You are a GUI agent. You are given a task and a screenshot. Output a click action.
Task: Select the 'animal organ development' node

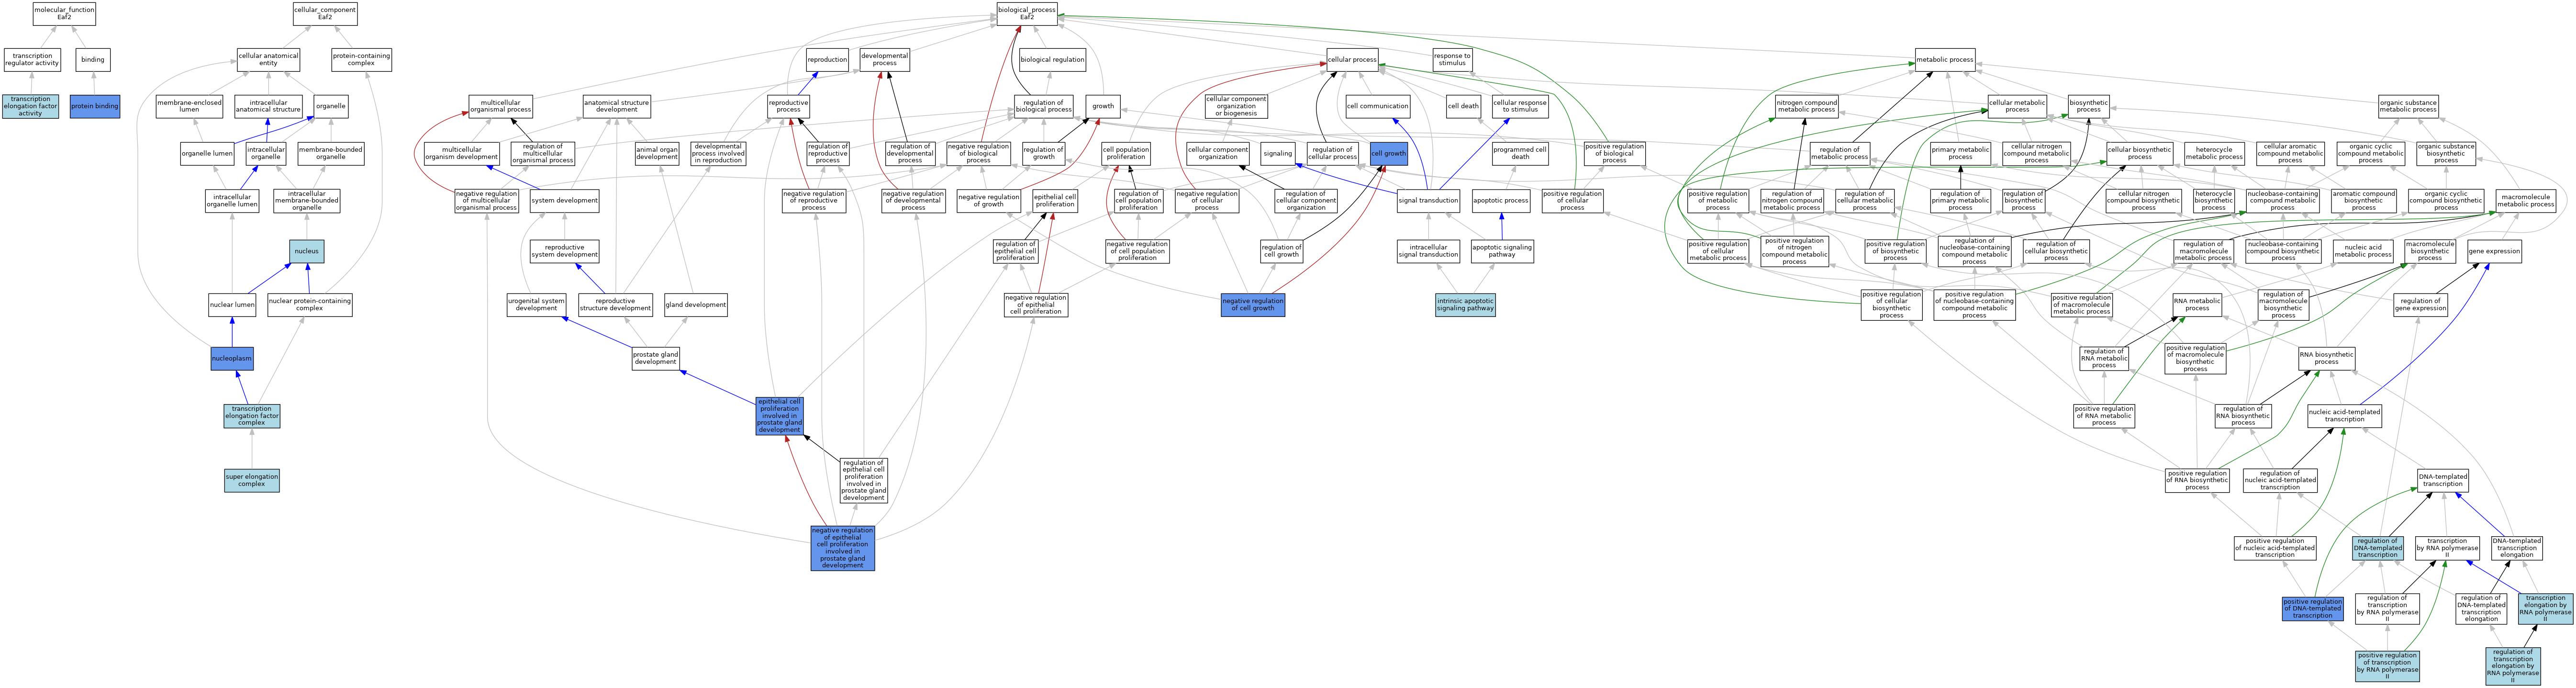(x=657, y=154)
